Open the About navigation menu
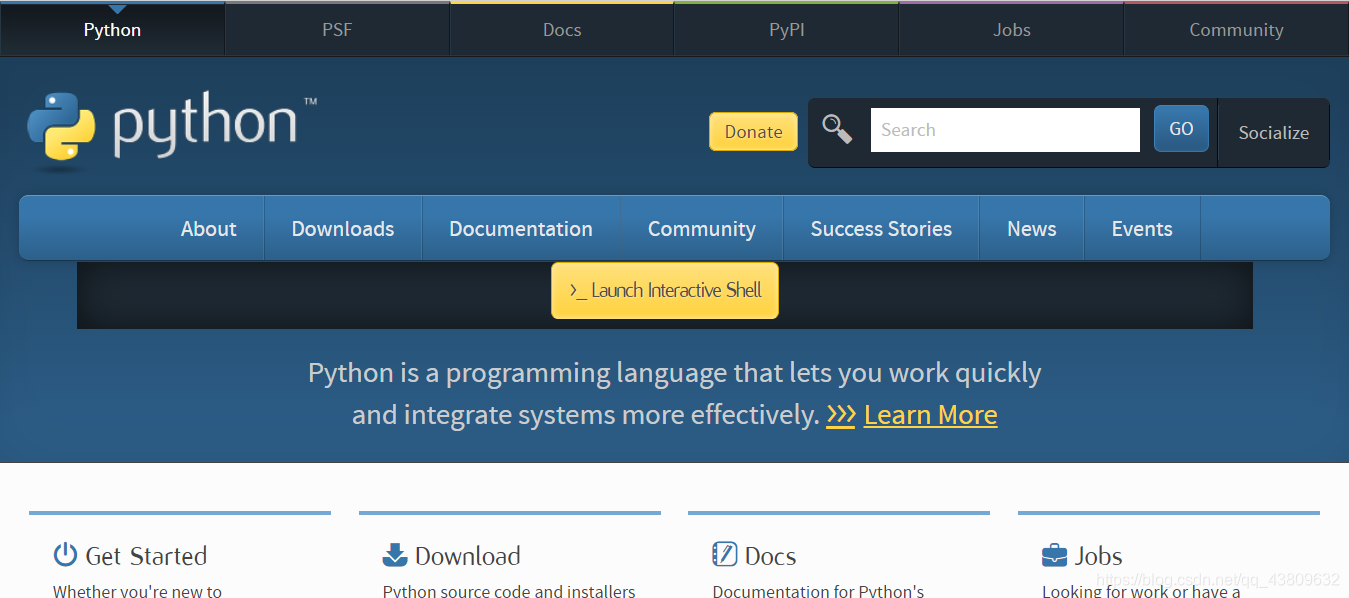 pos(208,229)
